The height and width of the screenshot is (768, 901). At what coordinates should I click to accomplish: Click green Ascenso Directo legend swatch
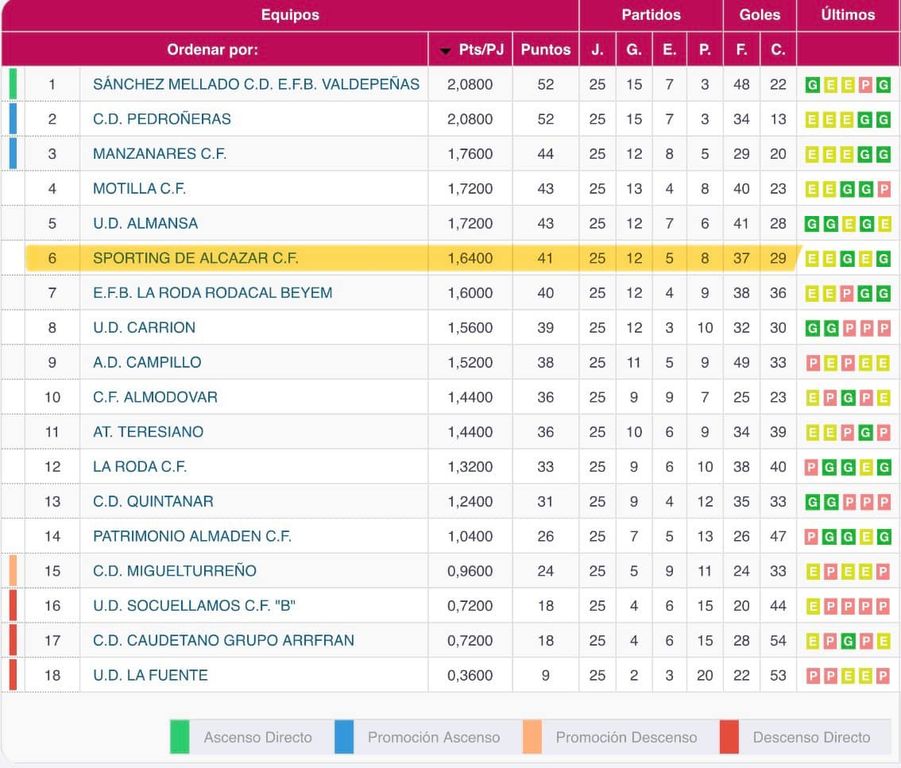pyautogui.click(x=180, y=737)
